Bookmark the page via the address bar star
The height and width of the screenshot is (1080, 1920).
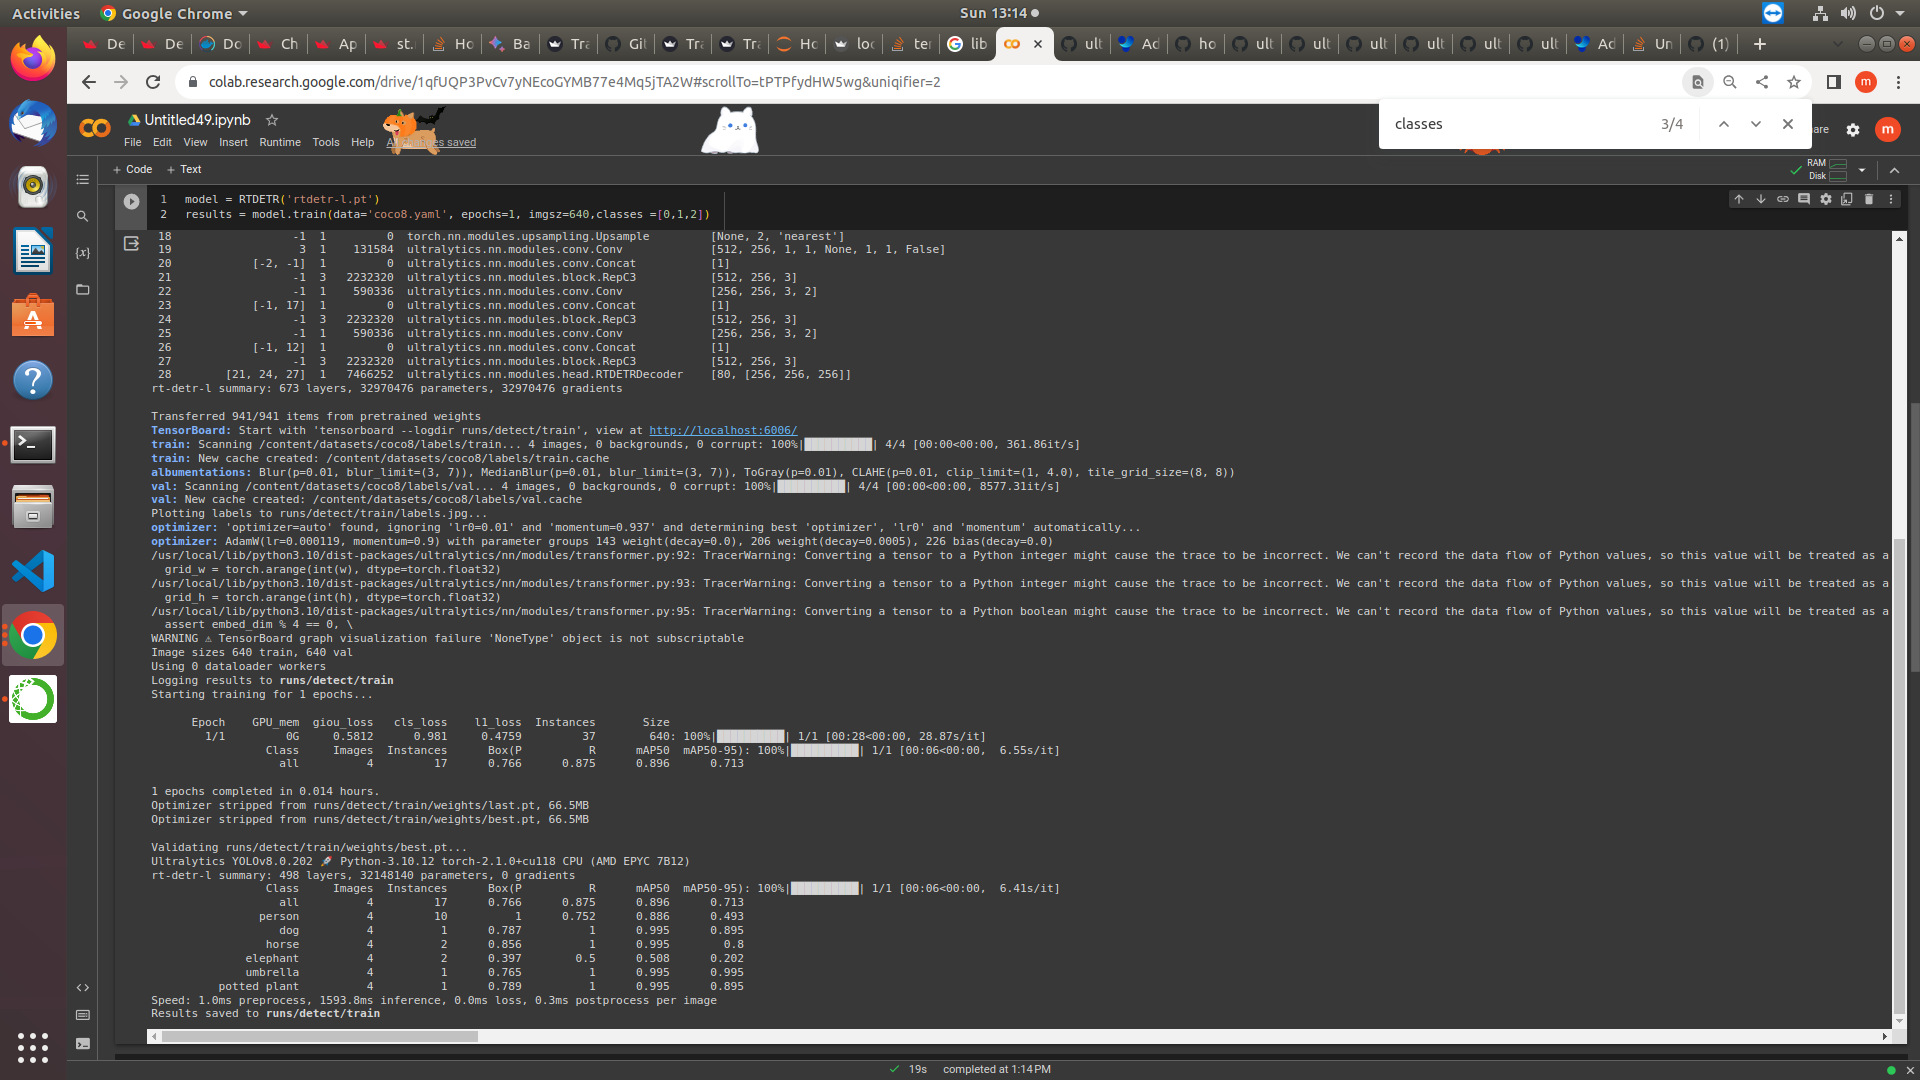(1794, 82)
